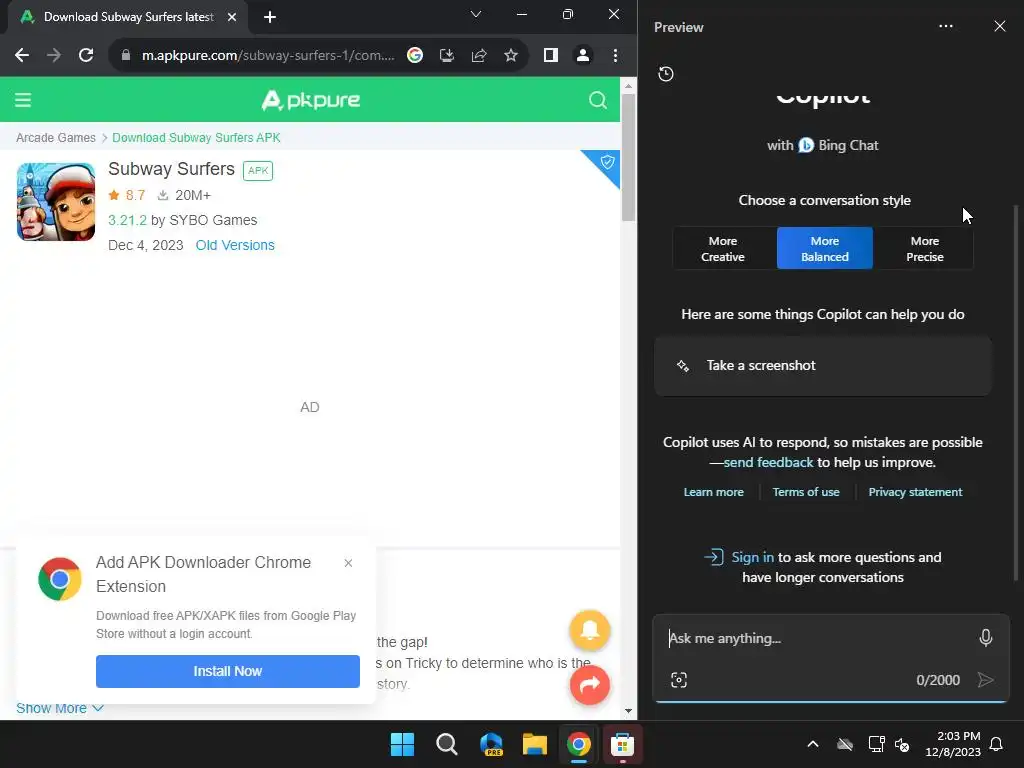Click the add screenshot icon below the input

click(x=679, y=680)
